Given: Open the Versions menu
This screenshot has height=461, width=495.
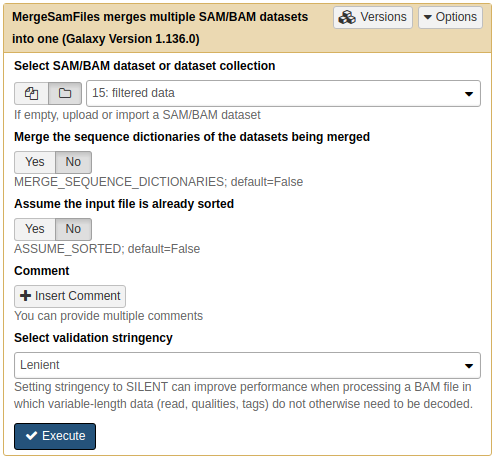Looking at the screenshot, I should (x=373, y=17).
